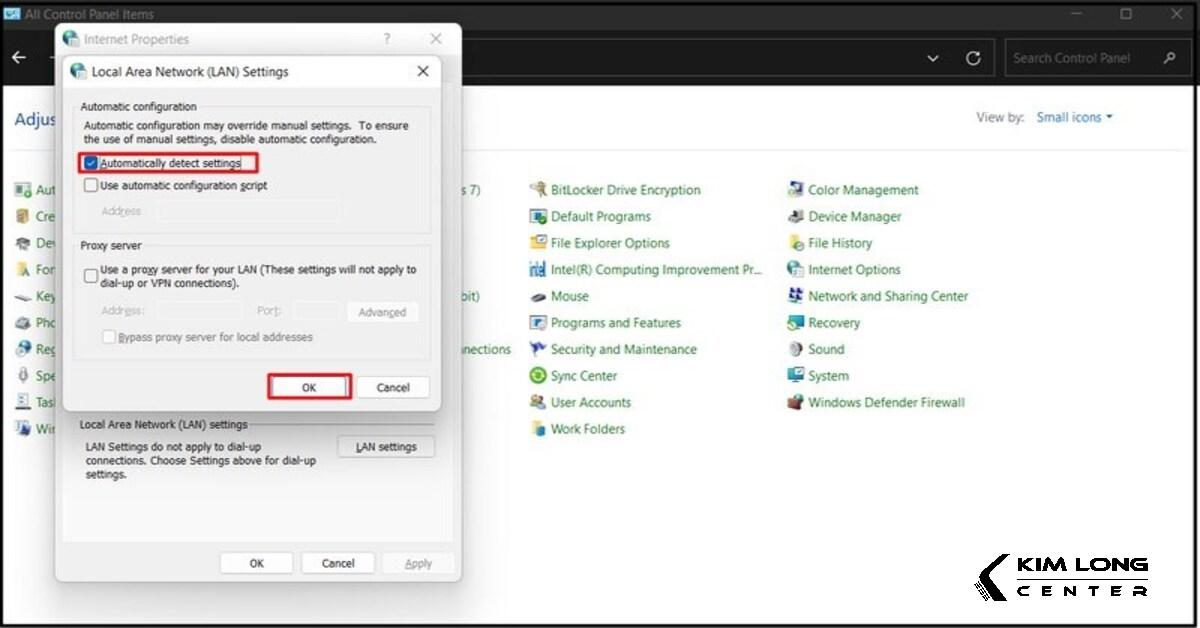Open the User Accounts link
This screenshot has height=628, width=1200.
point(590,403)
